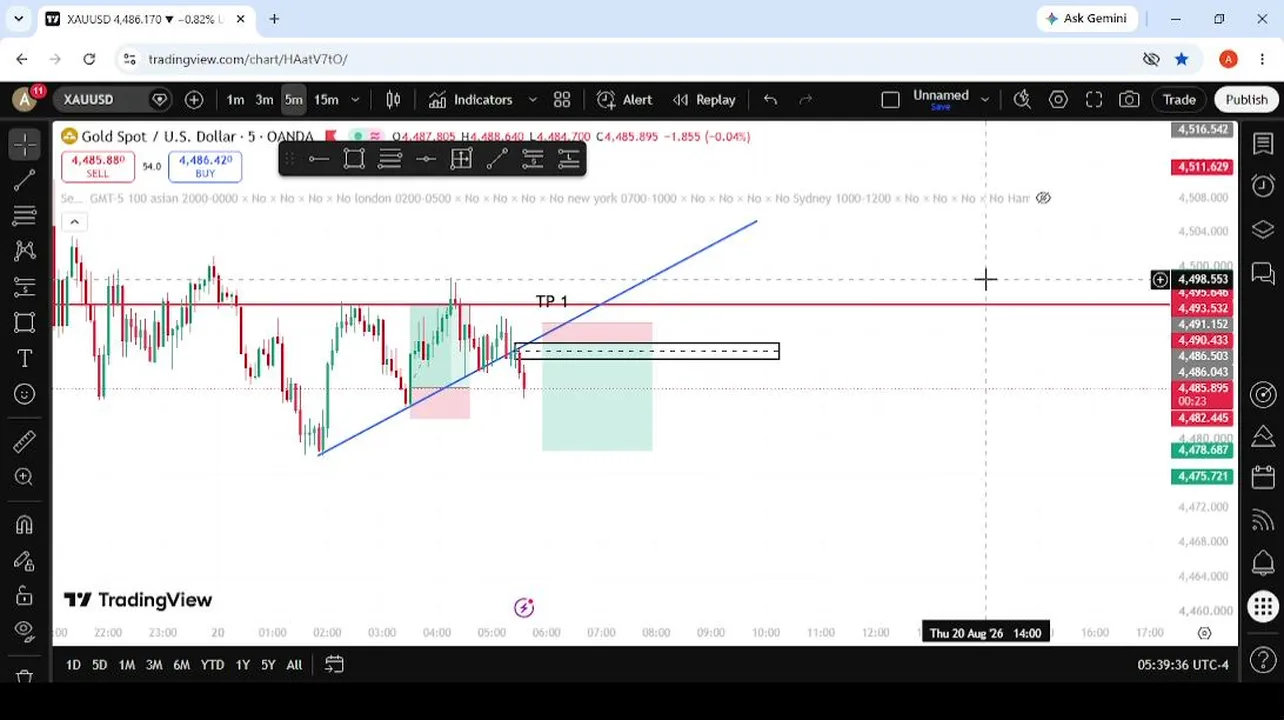Open the Unnamed layout dropdown arrow

click(984, 100)
